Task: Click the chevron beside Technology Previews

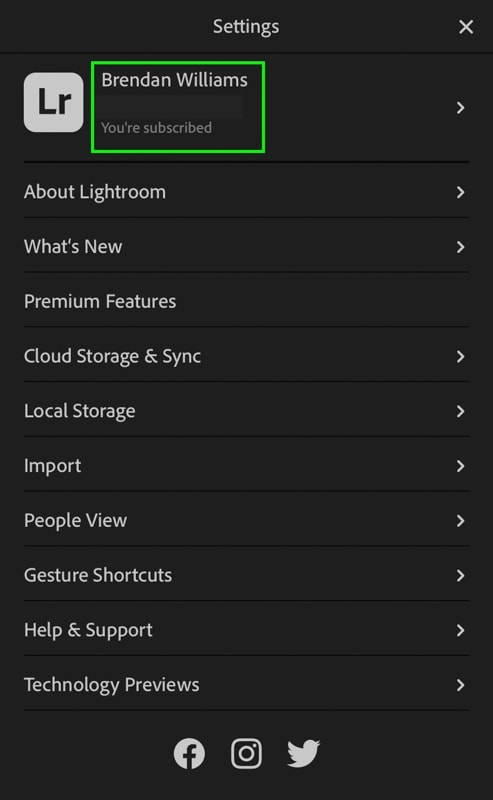Action: point(460,685)
